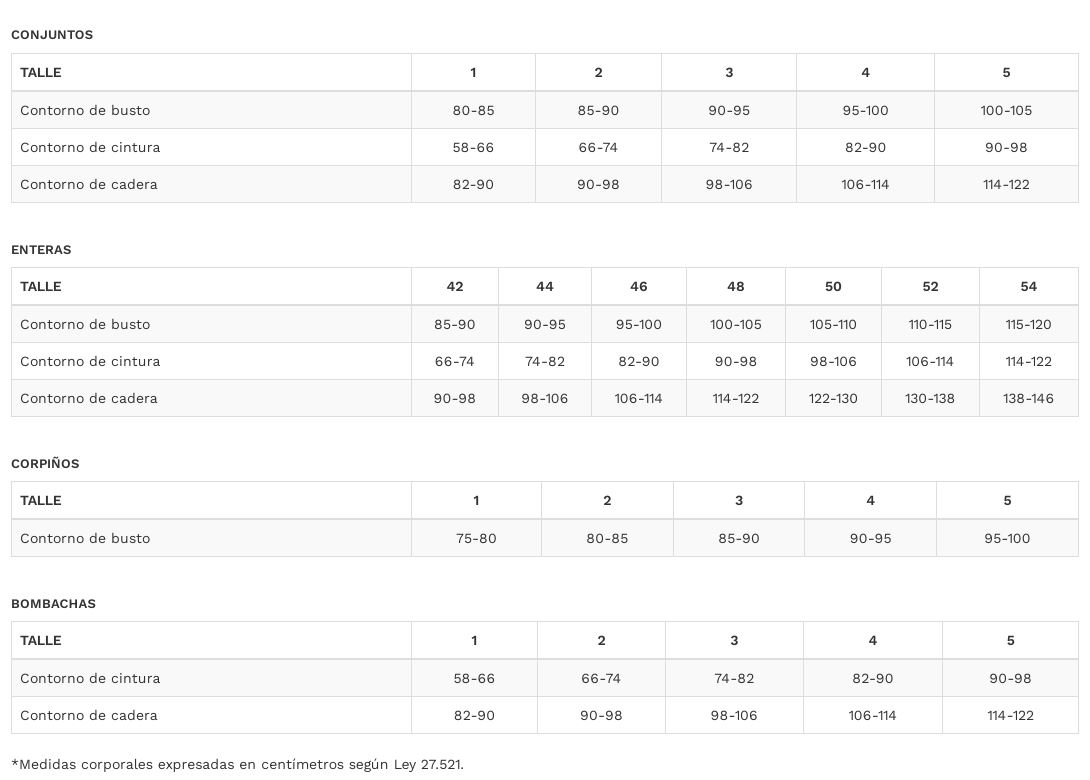Select size 3 header in Corpiños table

pos(739,501)
